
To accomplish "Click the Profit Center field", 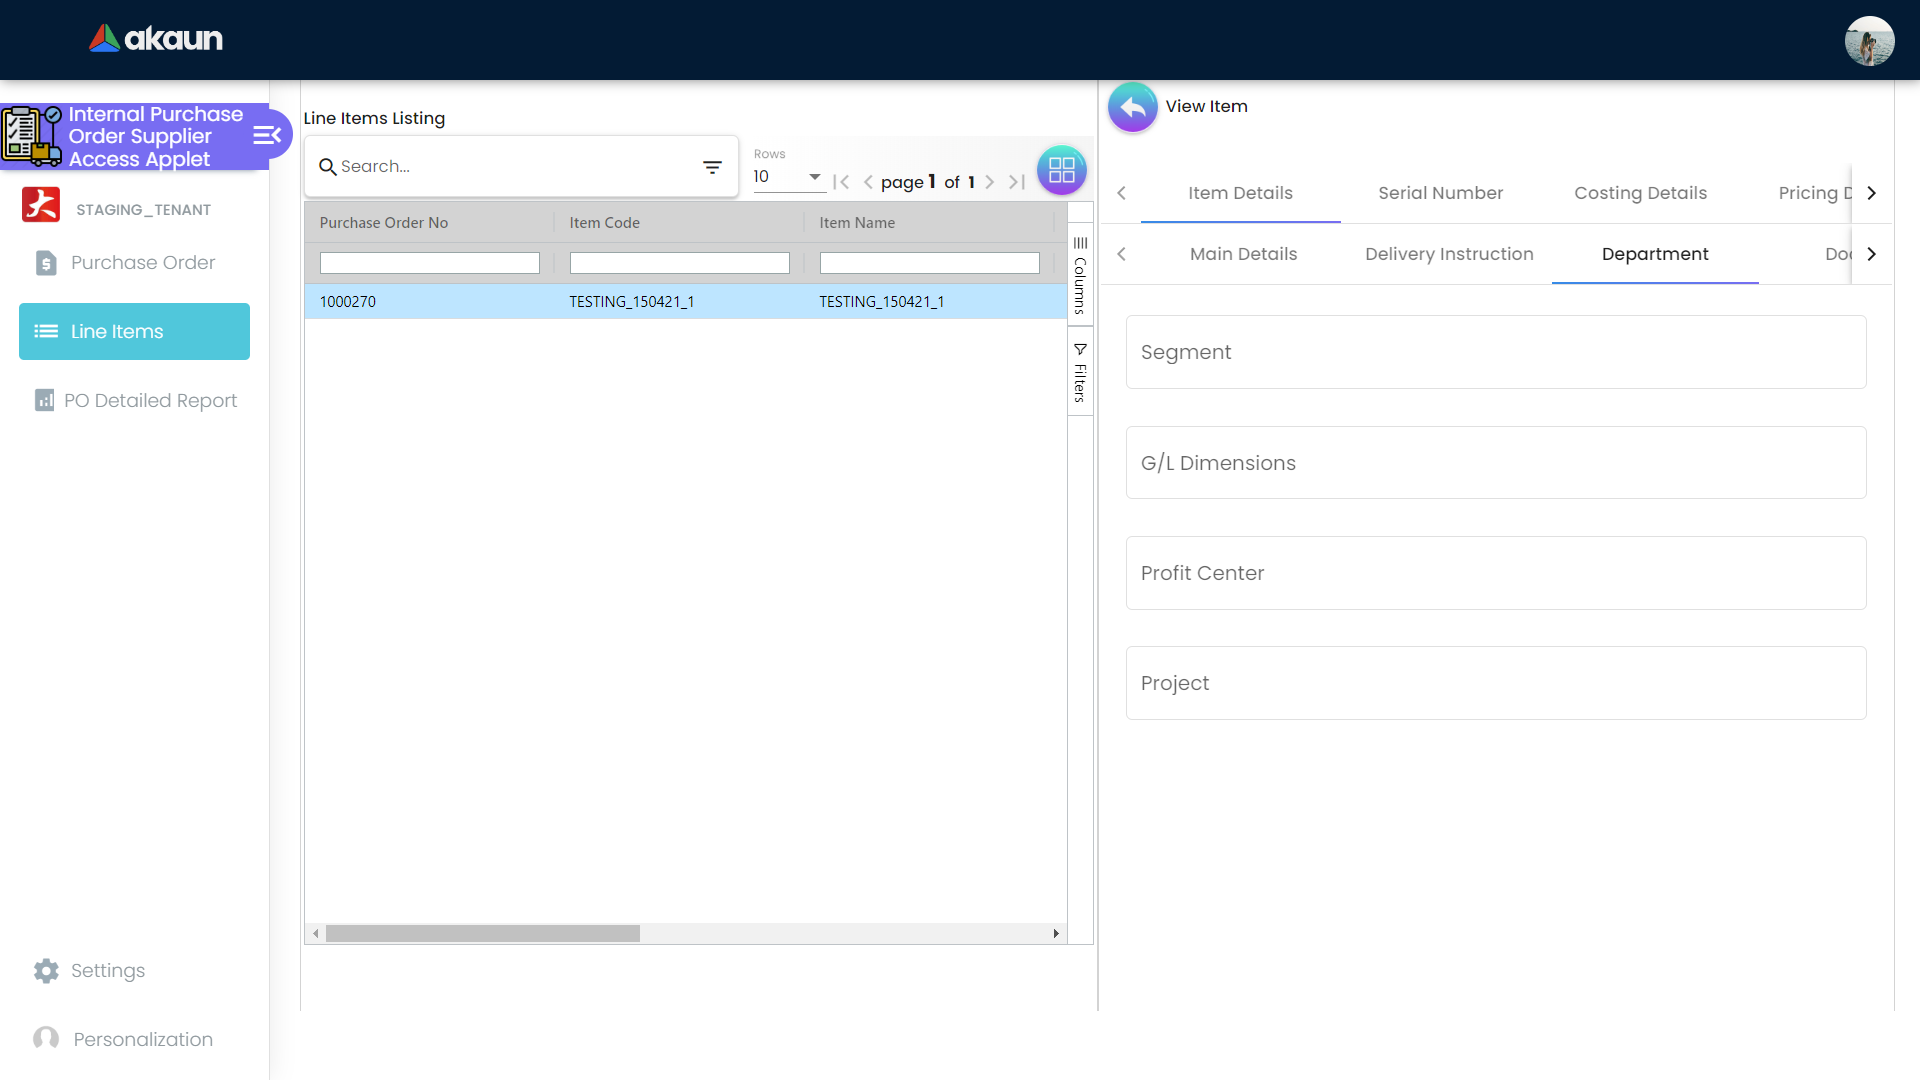I will (x=1495, y=573).
